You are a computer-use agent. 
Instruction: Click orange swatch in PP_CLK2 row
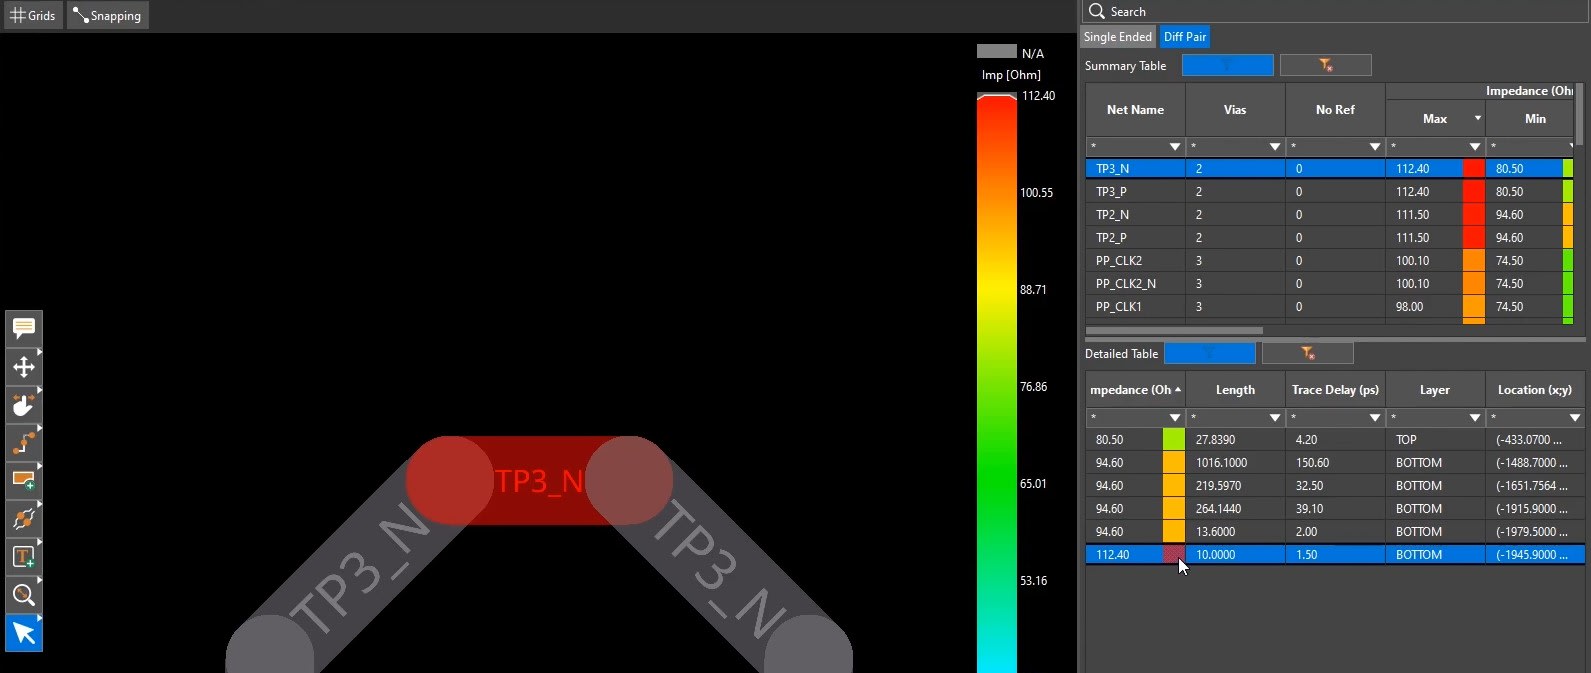click(x=1473, y=260)
